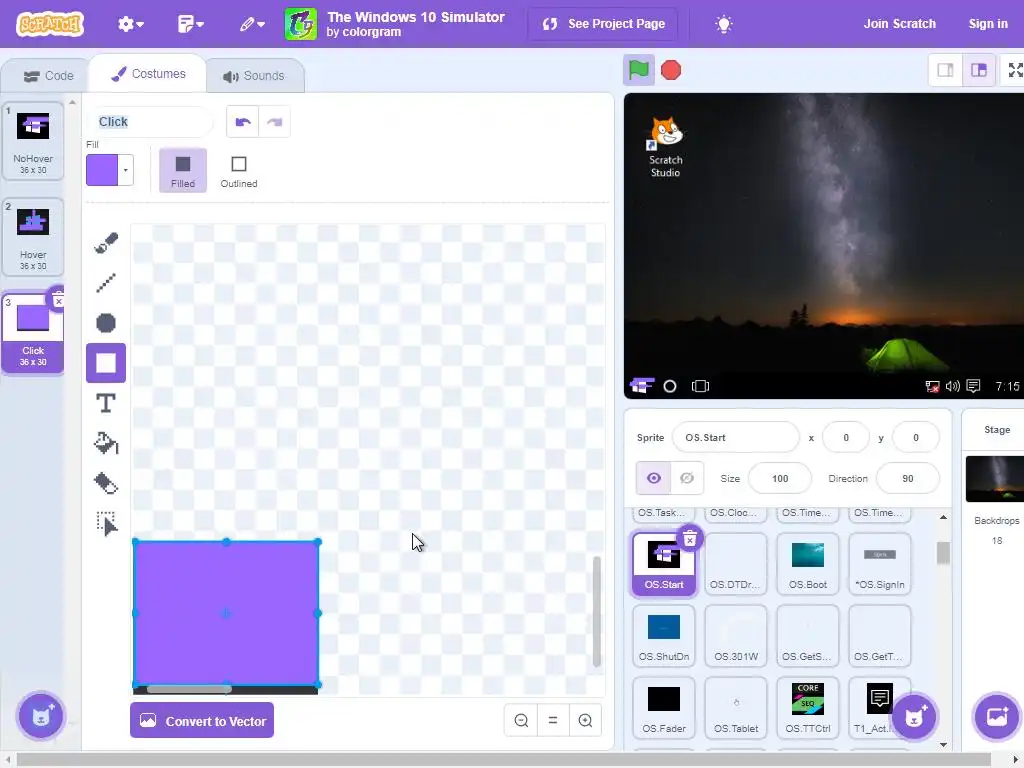Viewport: 1024px width, 768px height.
Task: Choose Filled rectangle mode
Action: click(183, 170)
